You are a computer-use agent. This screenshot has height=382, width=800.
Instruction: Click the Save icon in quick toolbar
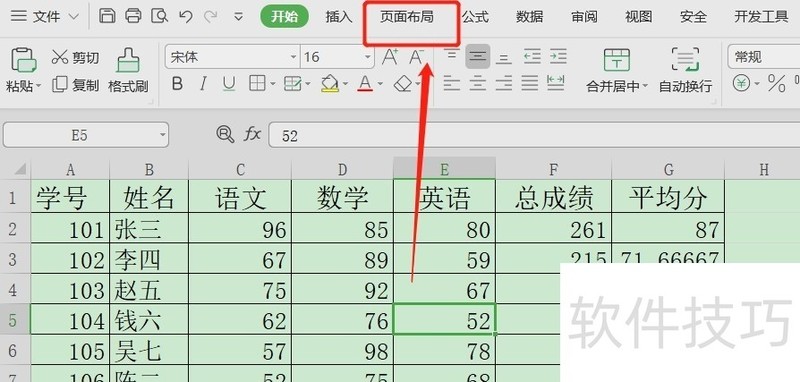tap(107, 16)
